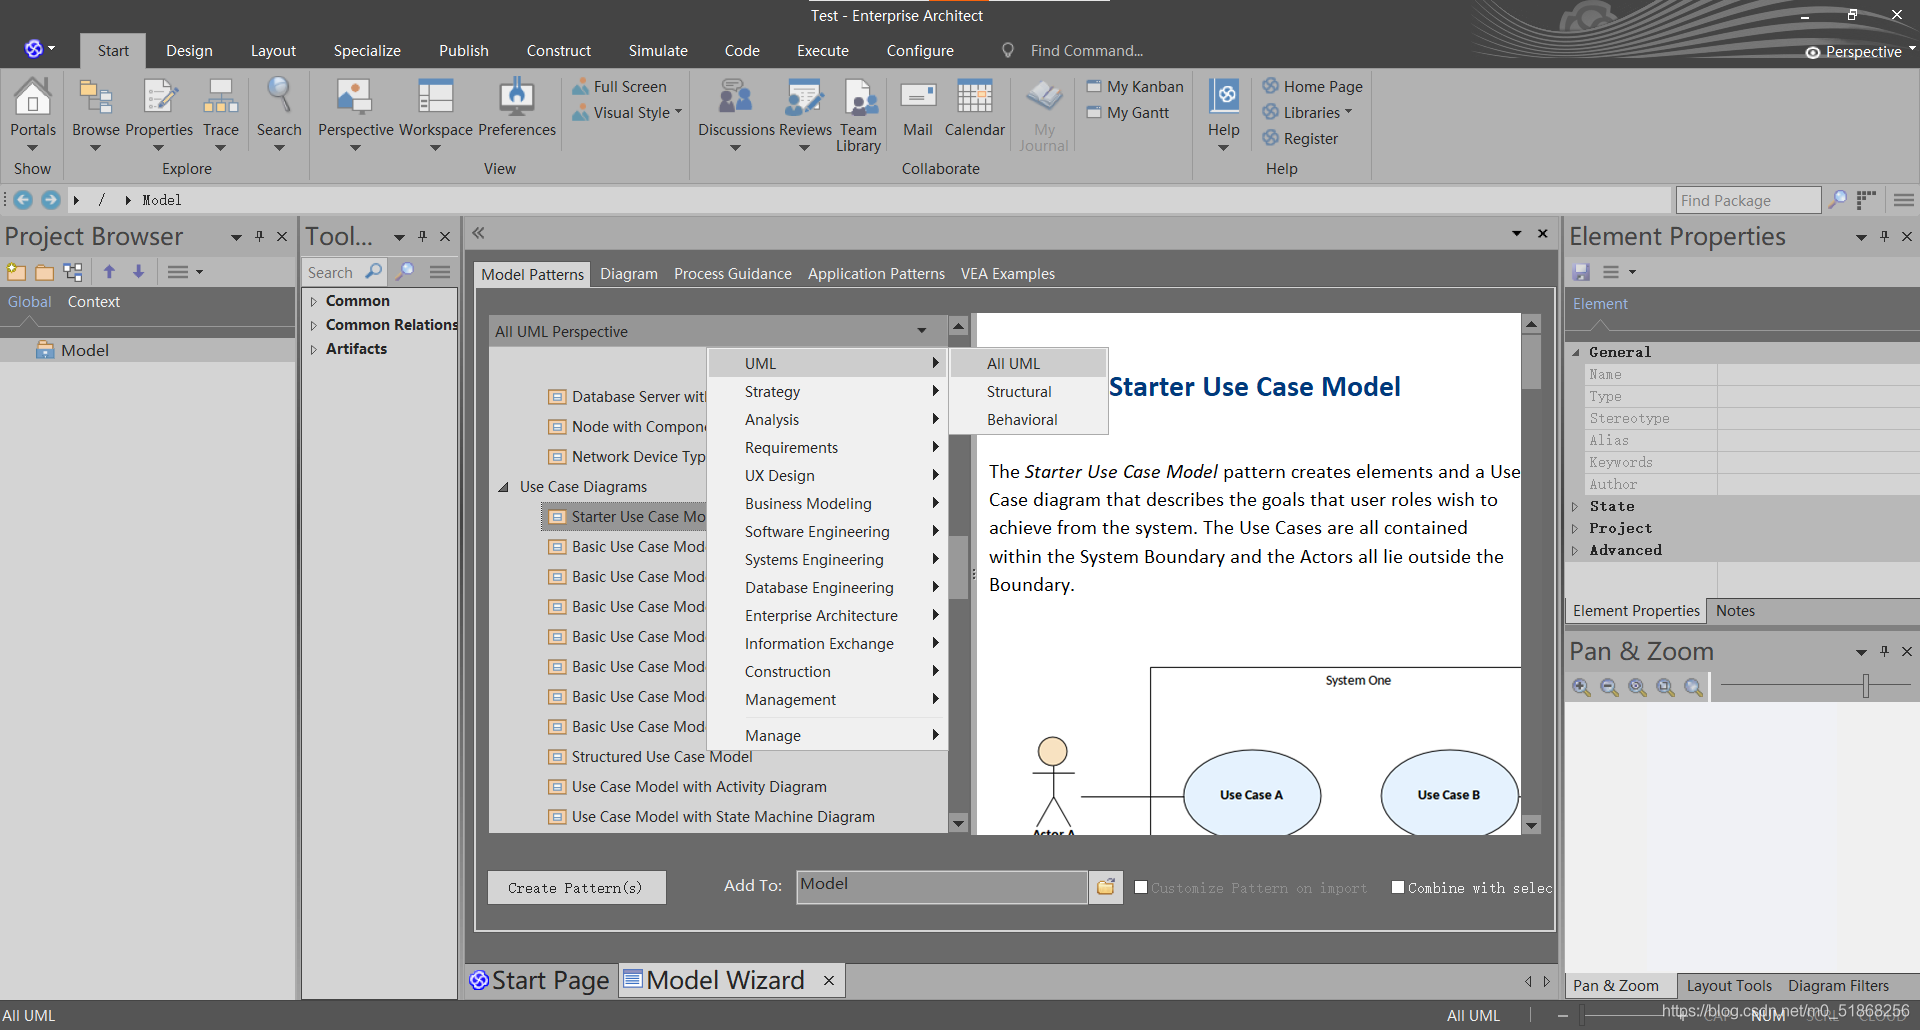Click move down arrow in Project Browser

click(139, 272)
